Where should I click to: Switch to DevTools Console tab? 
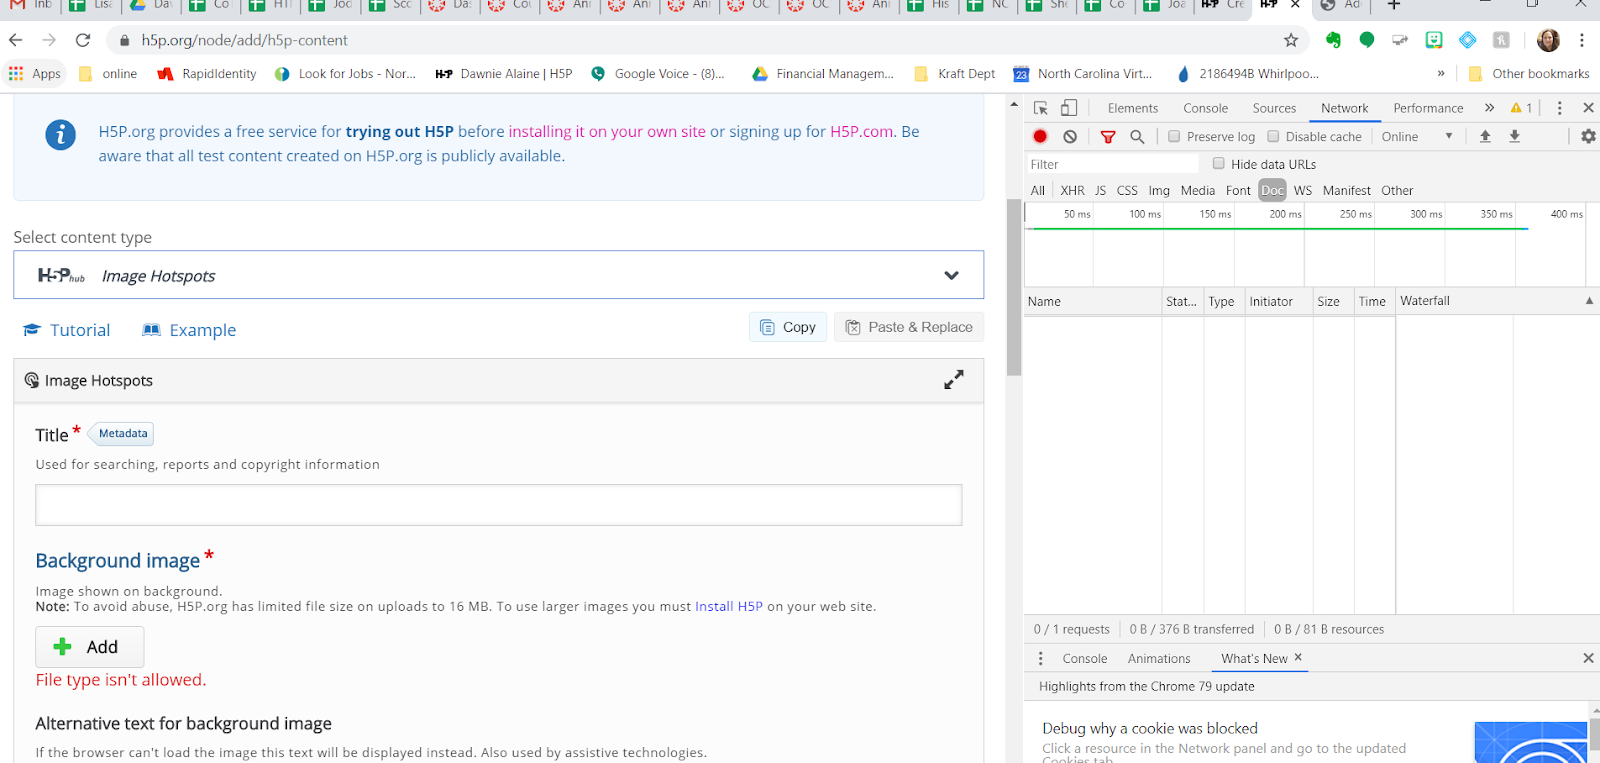click(x=1205, y=108)
